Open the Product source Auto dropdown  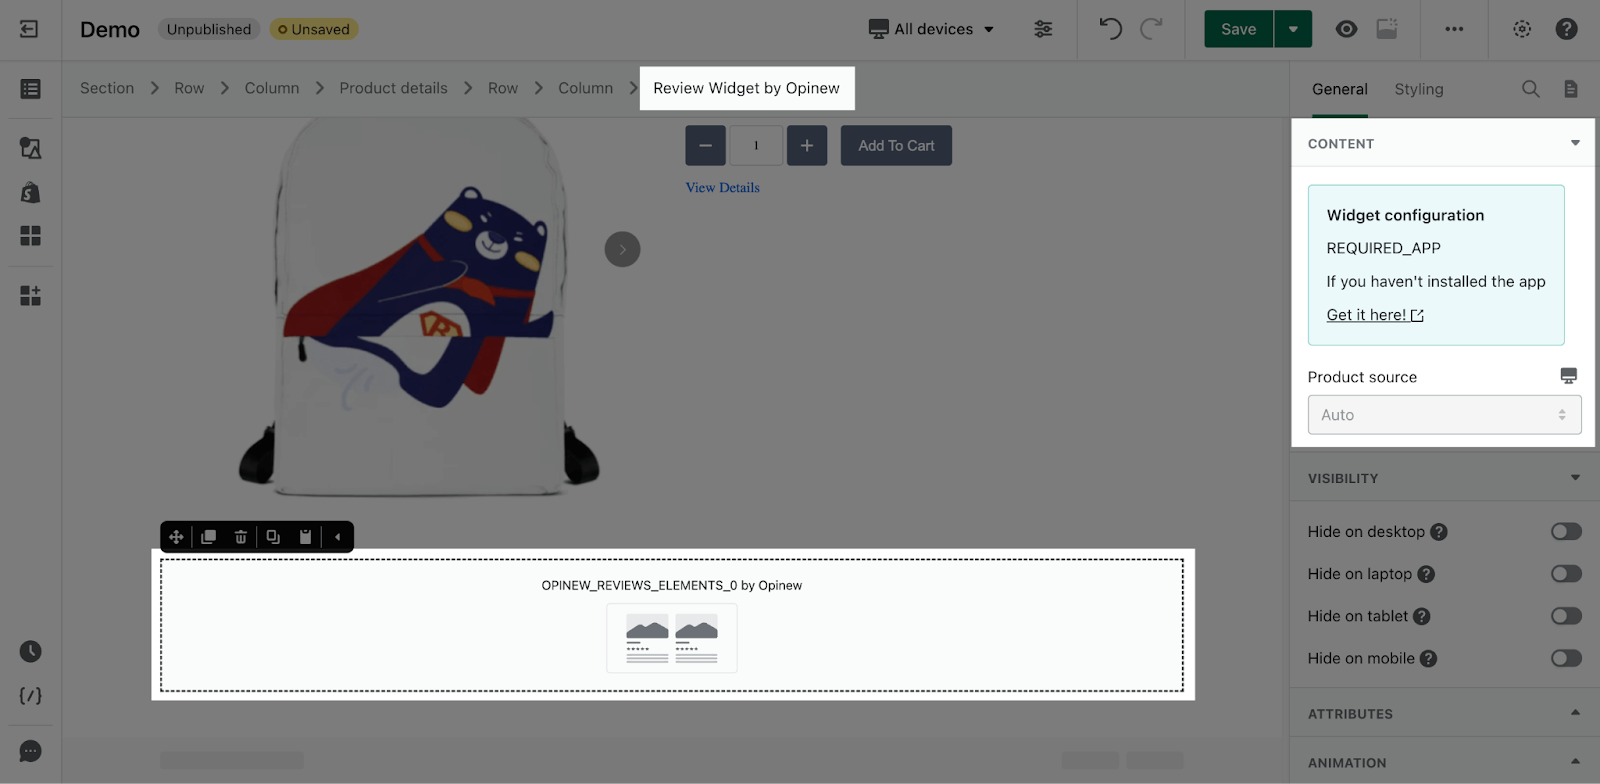tap(1444, 415)
